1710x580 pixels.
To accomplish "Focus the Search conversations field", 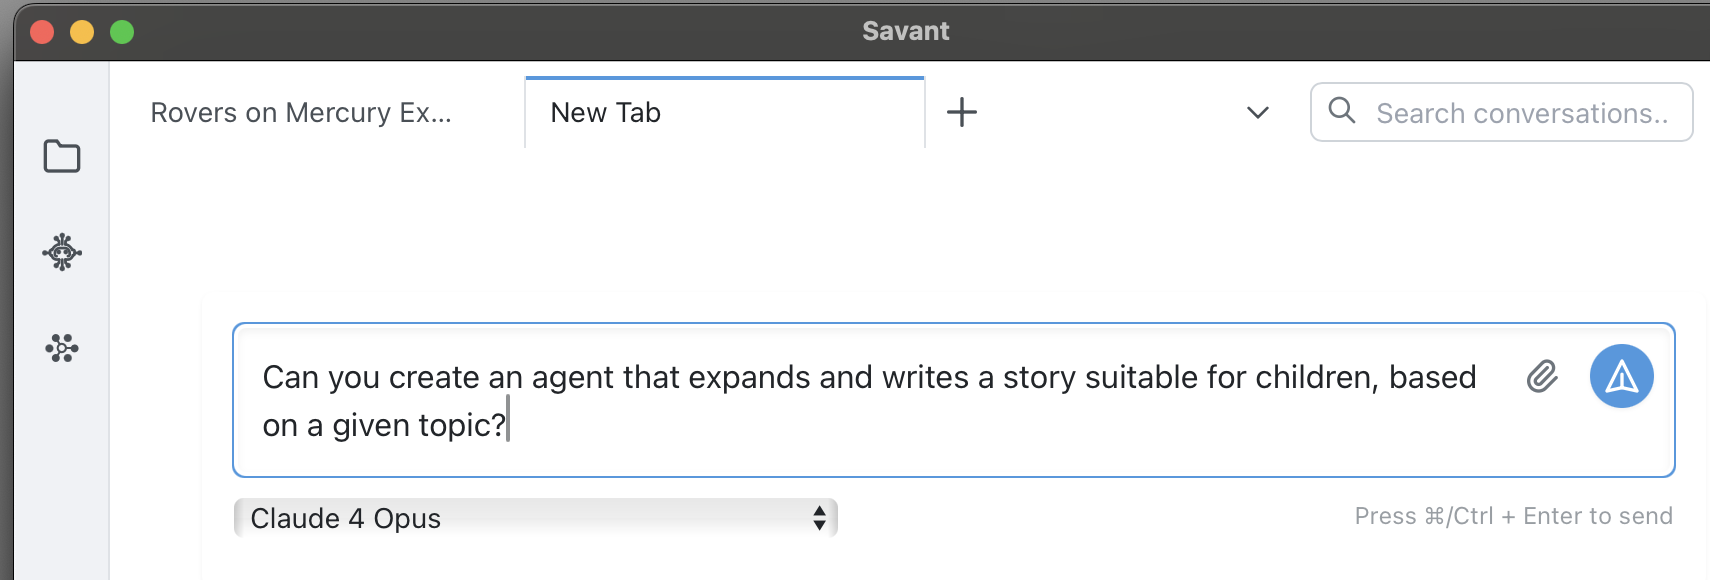I will 1521,113.
